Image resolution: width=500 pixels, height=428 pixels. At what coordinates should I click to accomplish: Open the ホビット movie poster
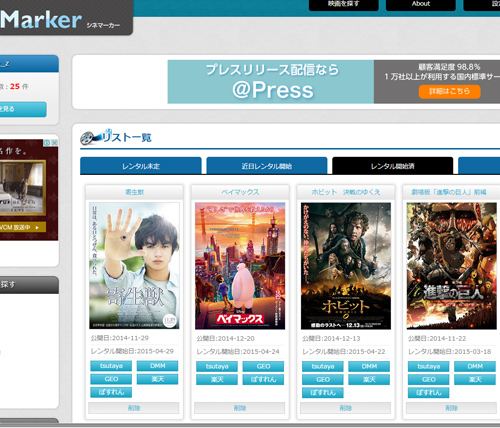(x=346, y=266)
